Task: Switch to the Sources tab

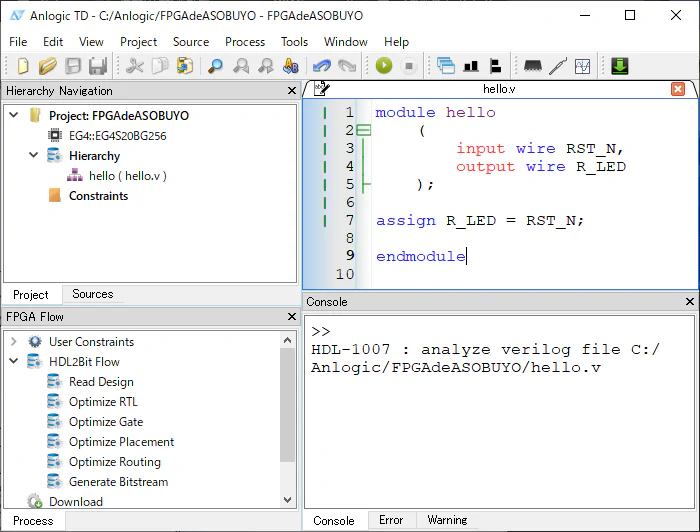Action: click(x=92, y=294)
